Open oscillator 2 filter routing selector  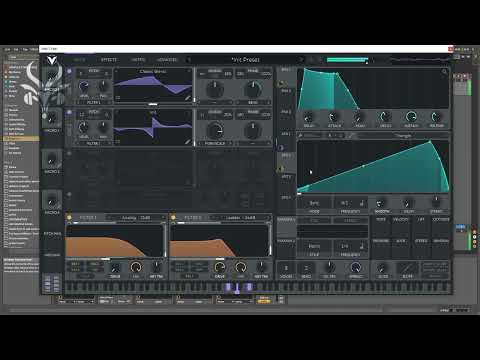pos(94,143)
